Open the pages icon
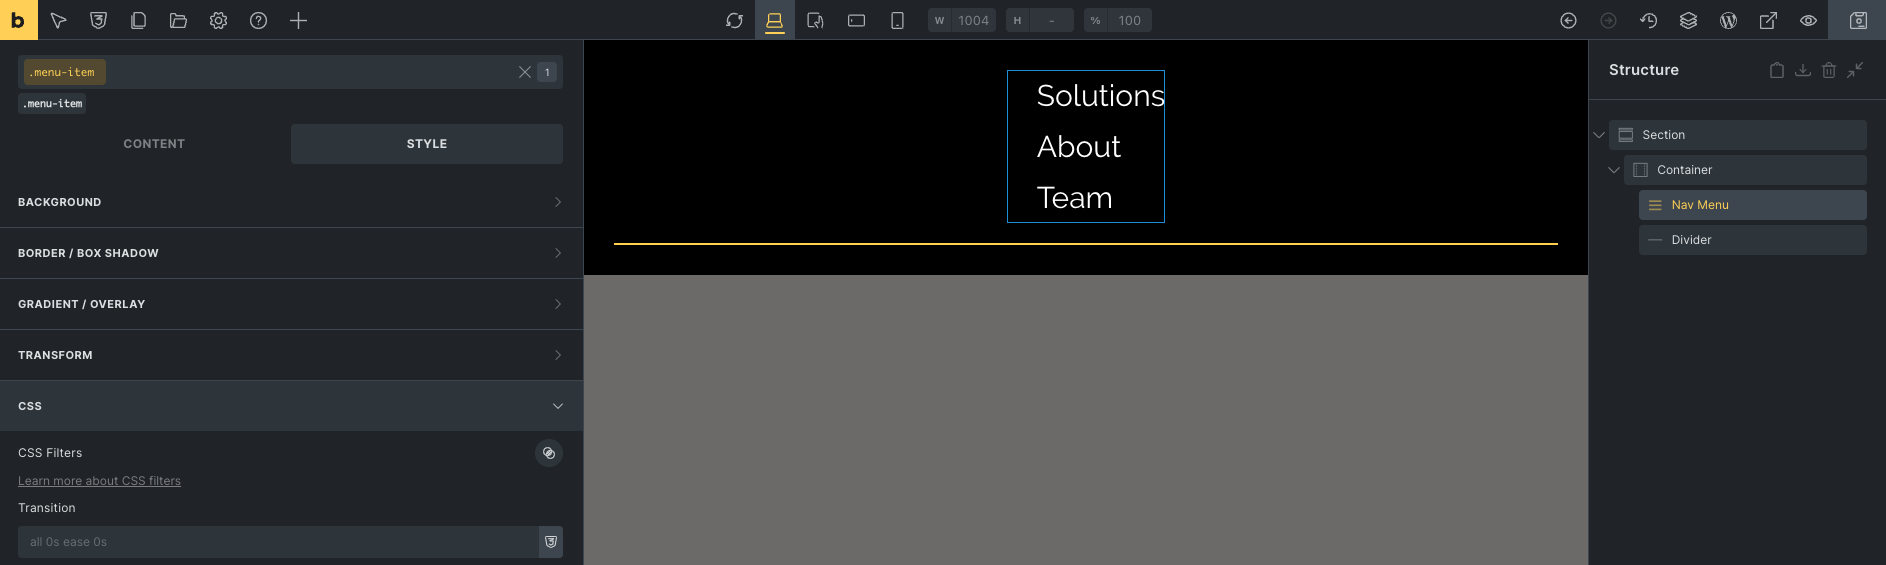 click(x=138, y=20)
